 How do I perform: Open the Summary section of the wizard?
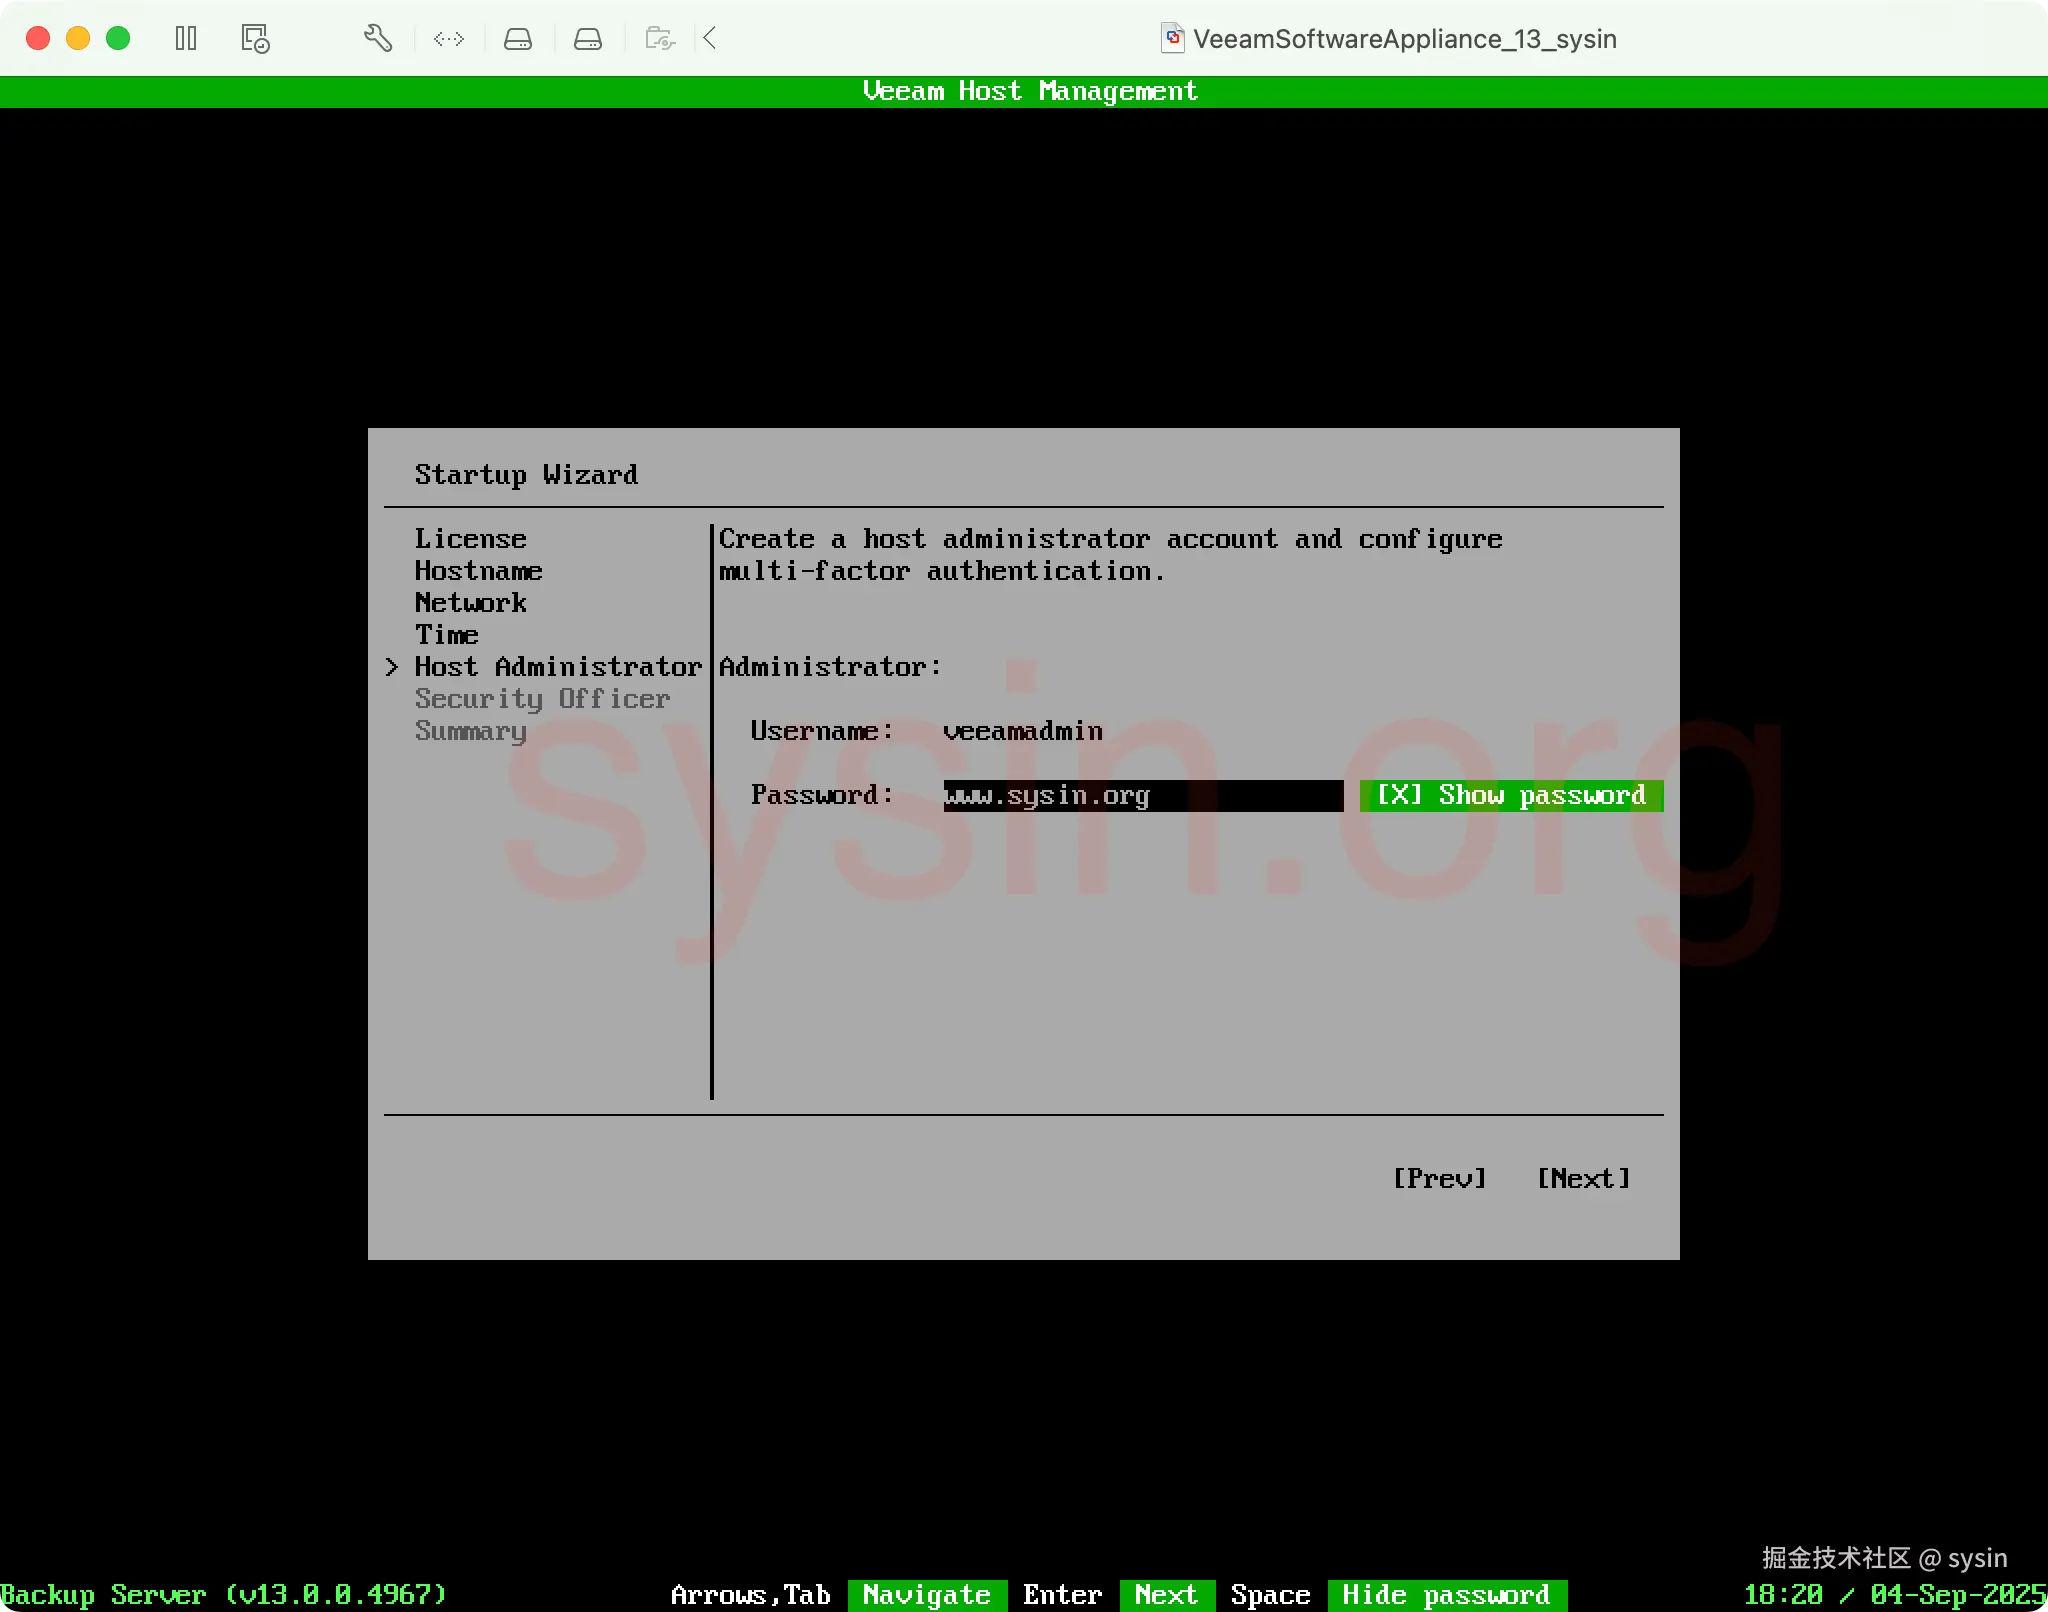[x=470, y=731]
